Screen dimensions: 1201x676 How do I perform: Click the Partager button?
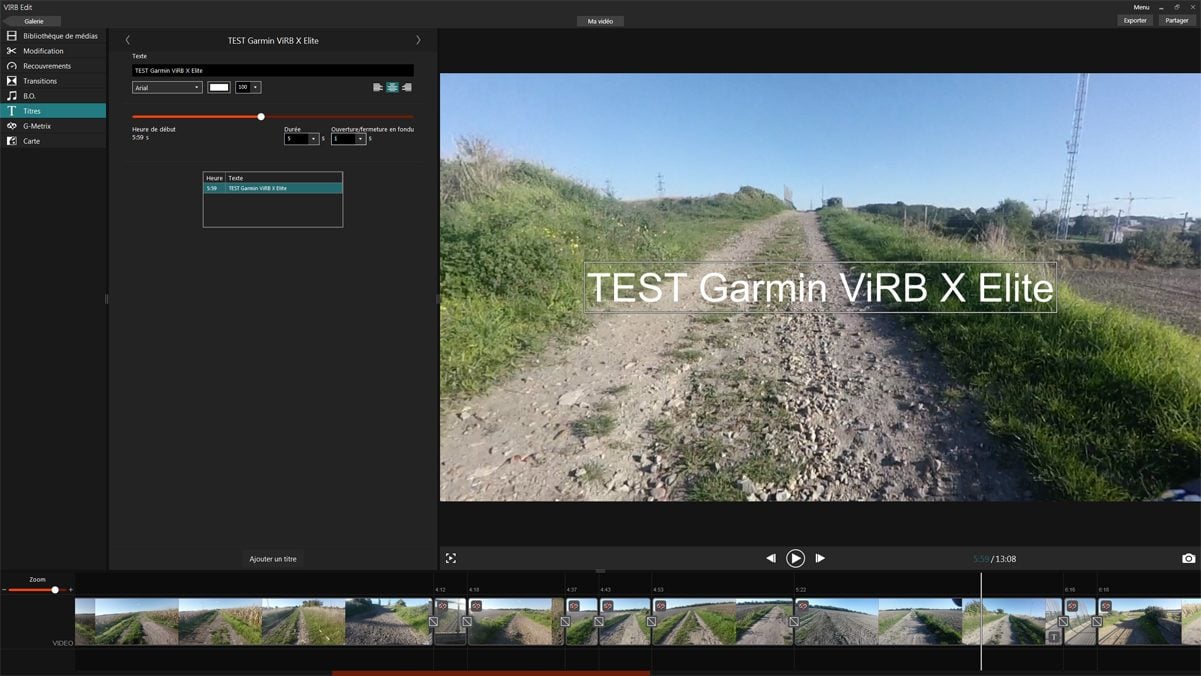pyautogui.click(x=1177, y=20)
